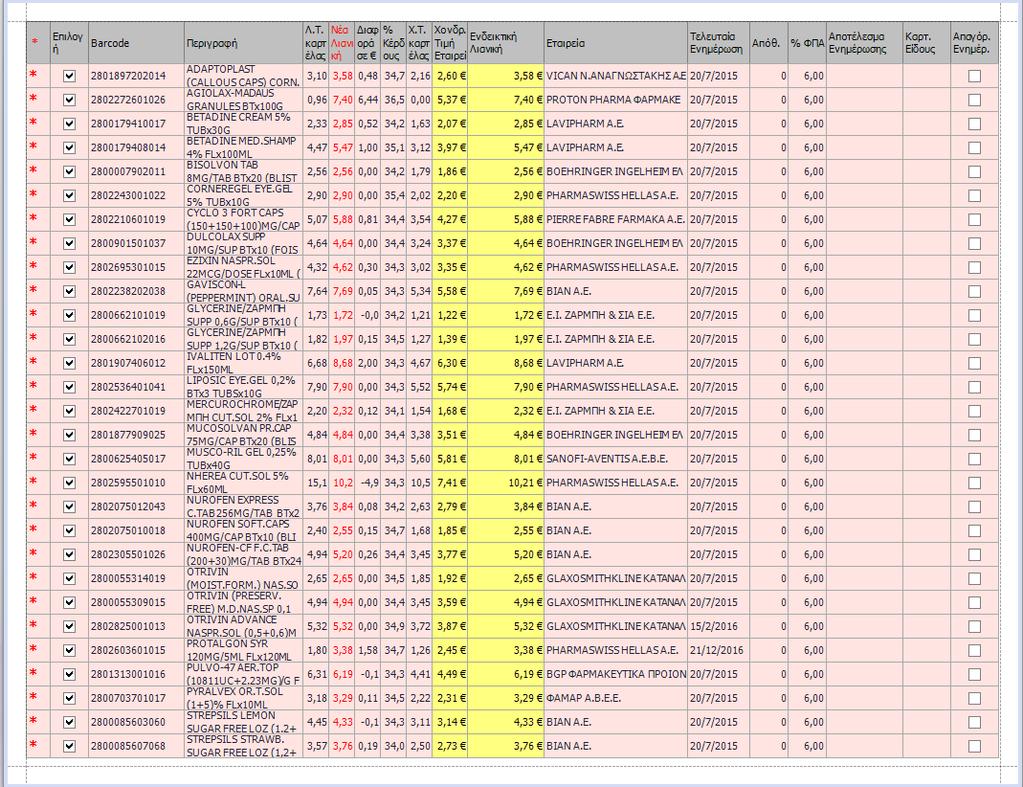
Task: Select the Απογόρ. Ενημέρ. column header
Action: coord(974,43)
